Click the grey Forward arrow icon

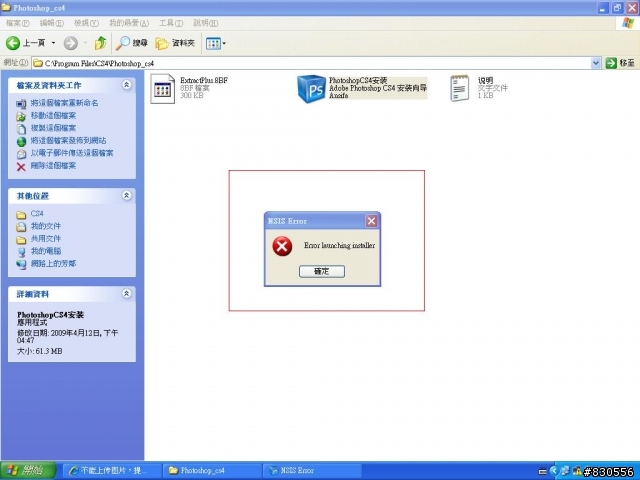[x=71, y=43]
